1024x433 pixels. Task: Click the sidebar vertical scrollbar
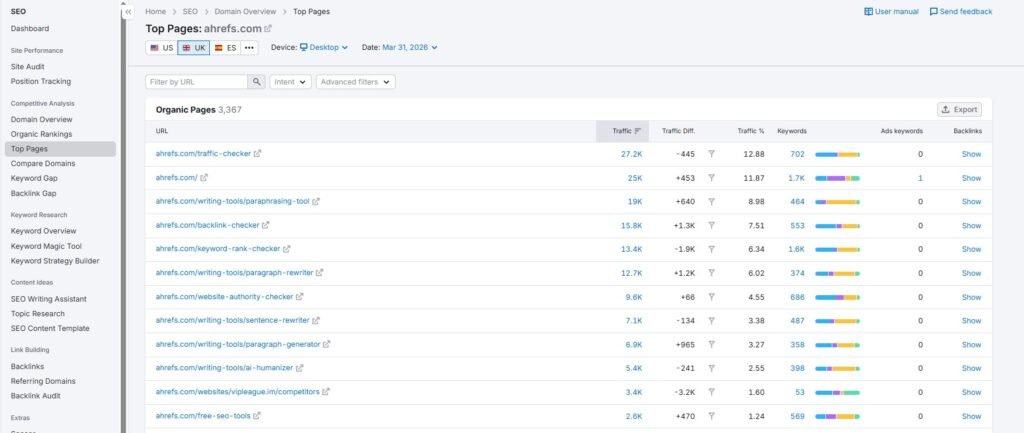point(122,219)
